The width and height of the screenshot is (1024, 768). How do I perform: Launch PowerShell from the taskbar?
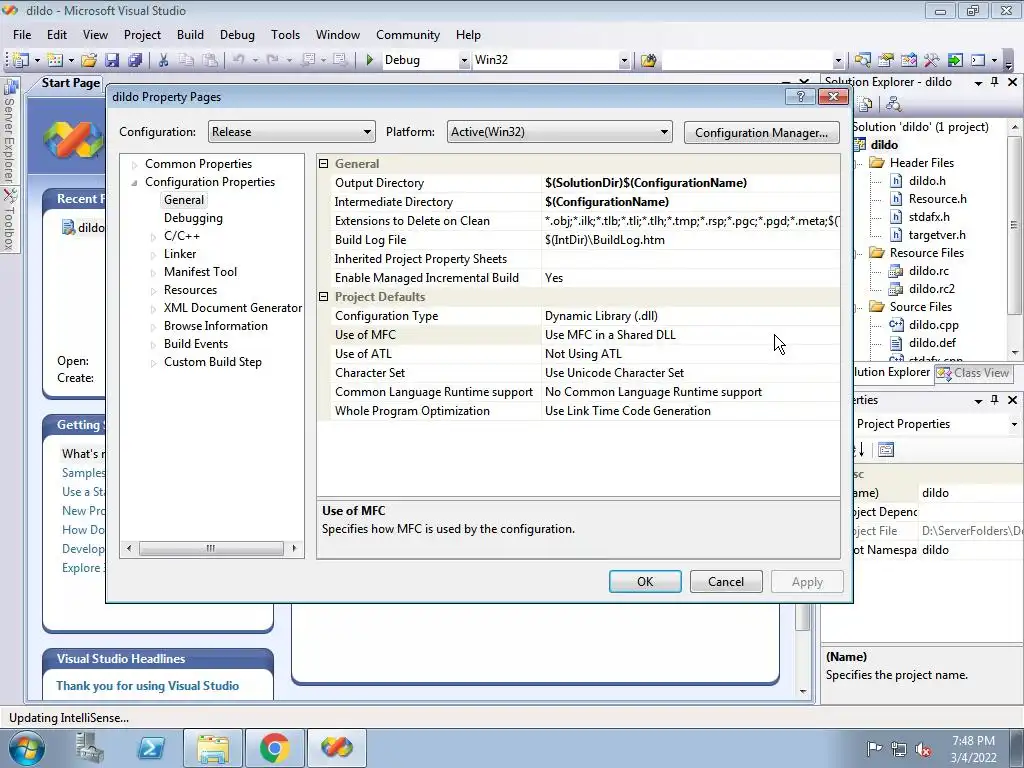click(x=151, y=748)
